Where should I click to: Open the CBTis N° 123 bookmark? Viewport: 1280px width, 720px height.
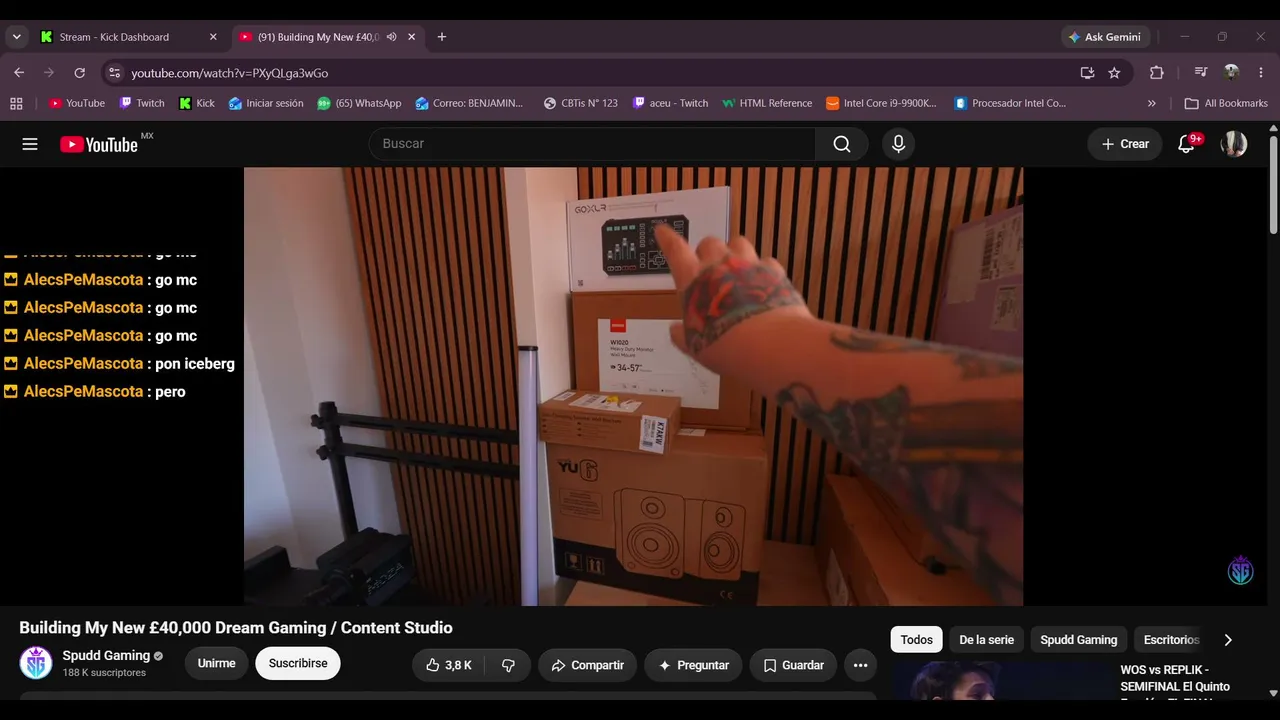tap(581, 103)
